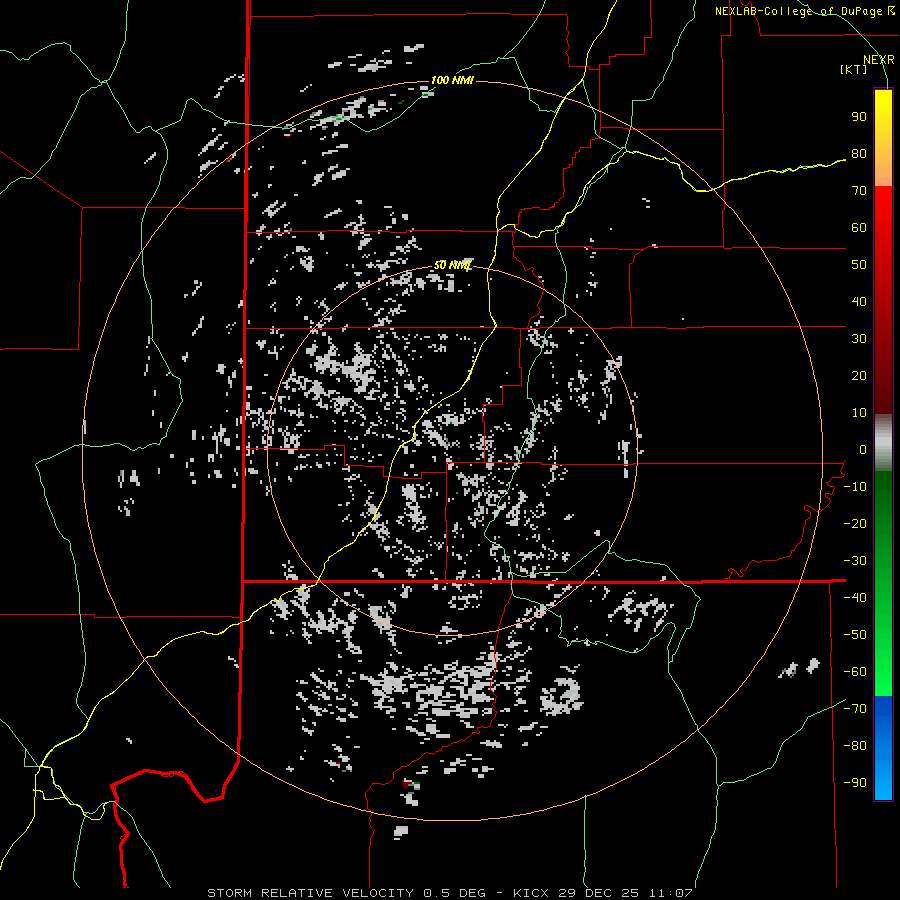Viewport: 900px width, 900px height.
Task: Click the 100 NMI range ring label
Action: pyautogui.click(x=452, y=80)
